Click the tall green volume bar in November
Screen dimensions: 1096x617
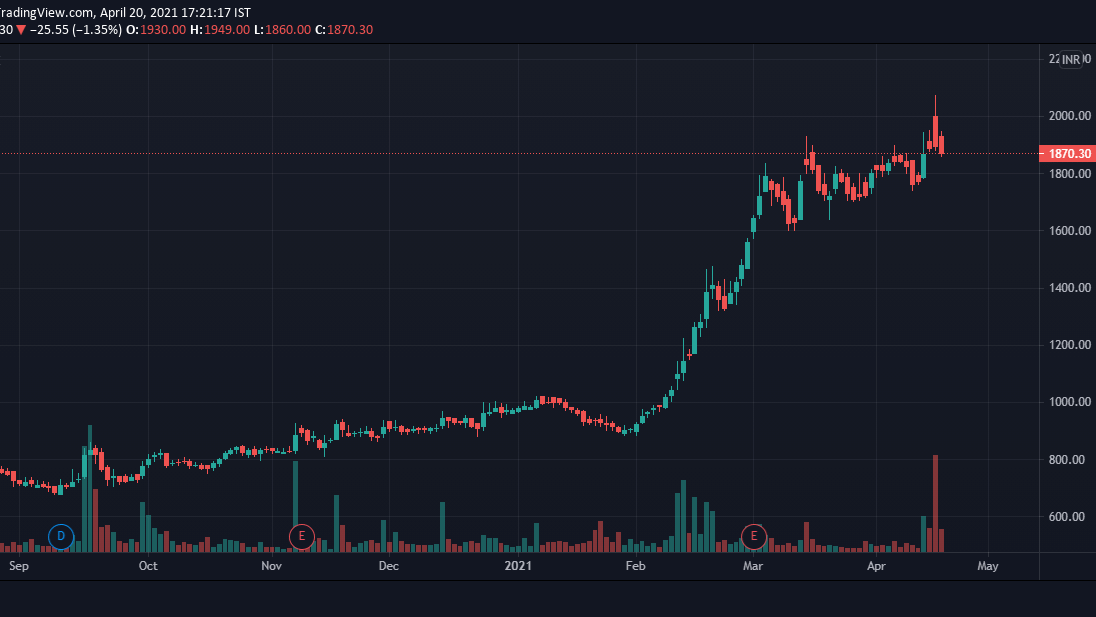click(295, 507)
